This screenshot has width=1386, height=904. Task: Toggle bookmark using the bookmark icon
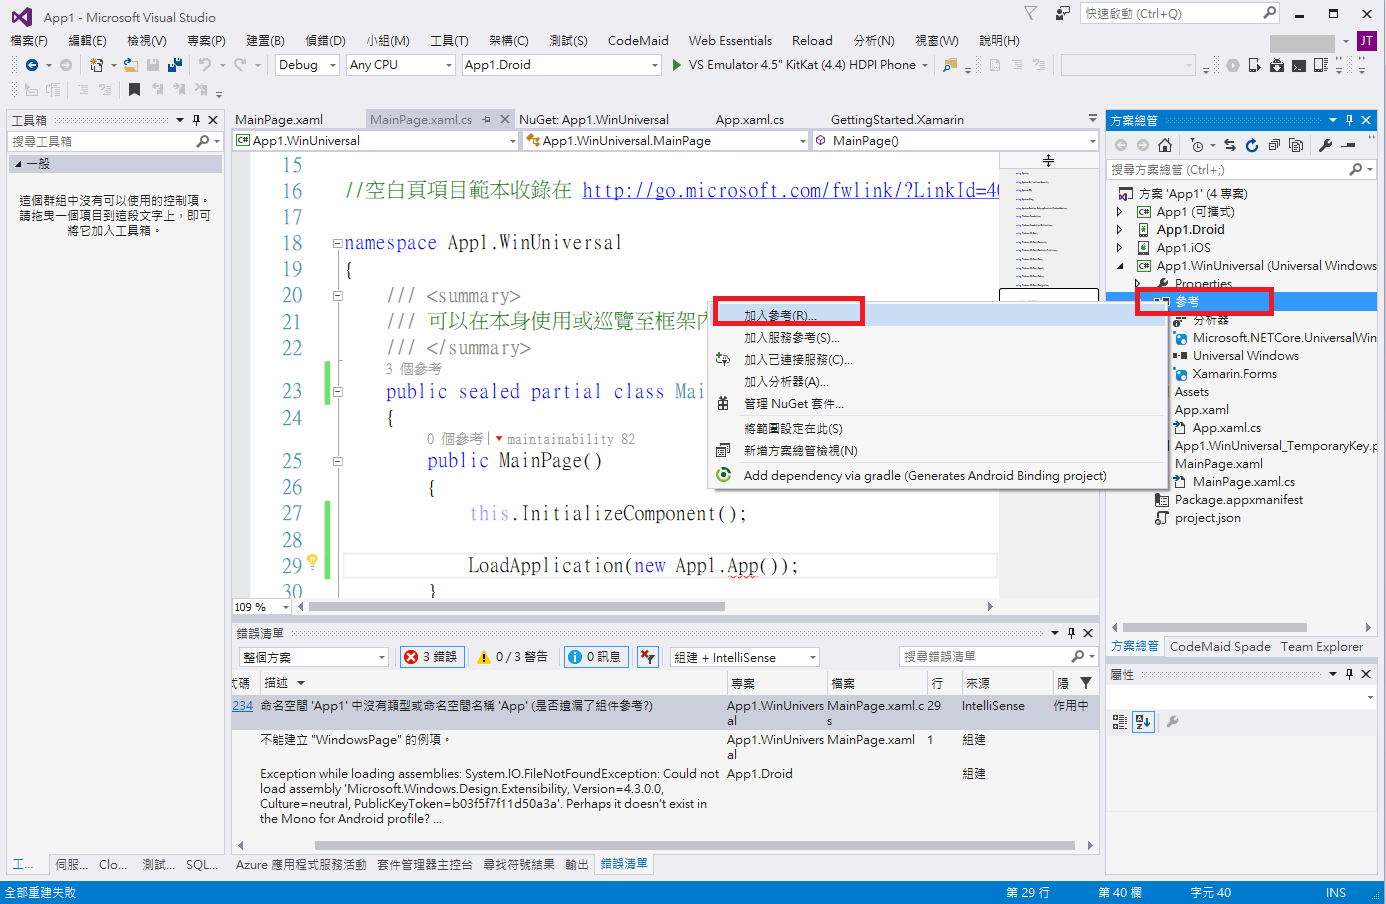[134, 89]
